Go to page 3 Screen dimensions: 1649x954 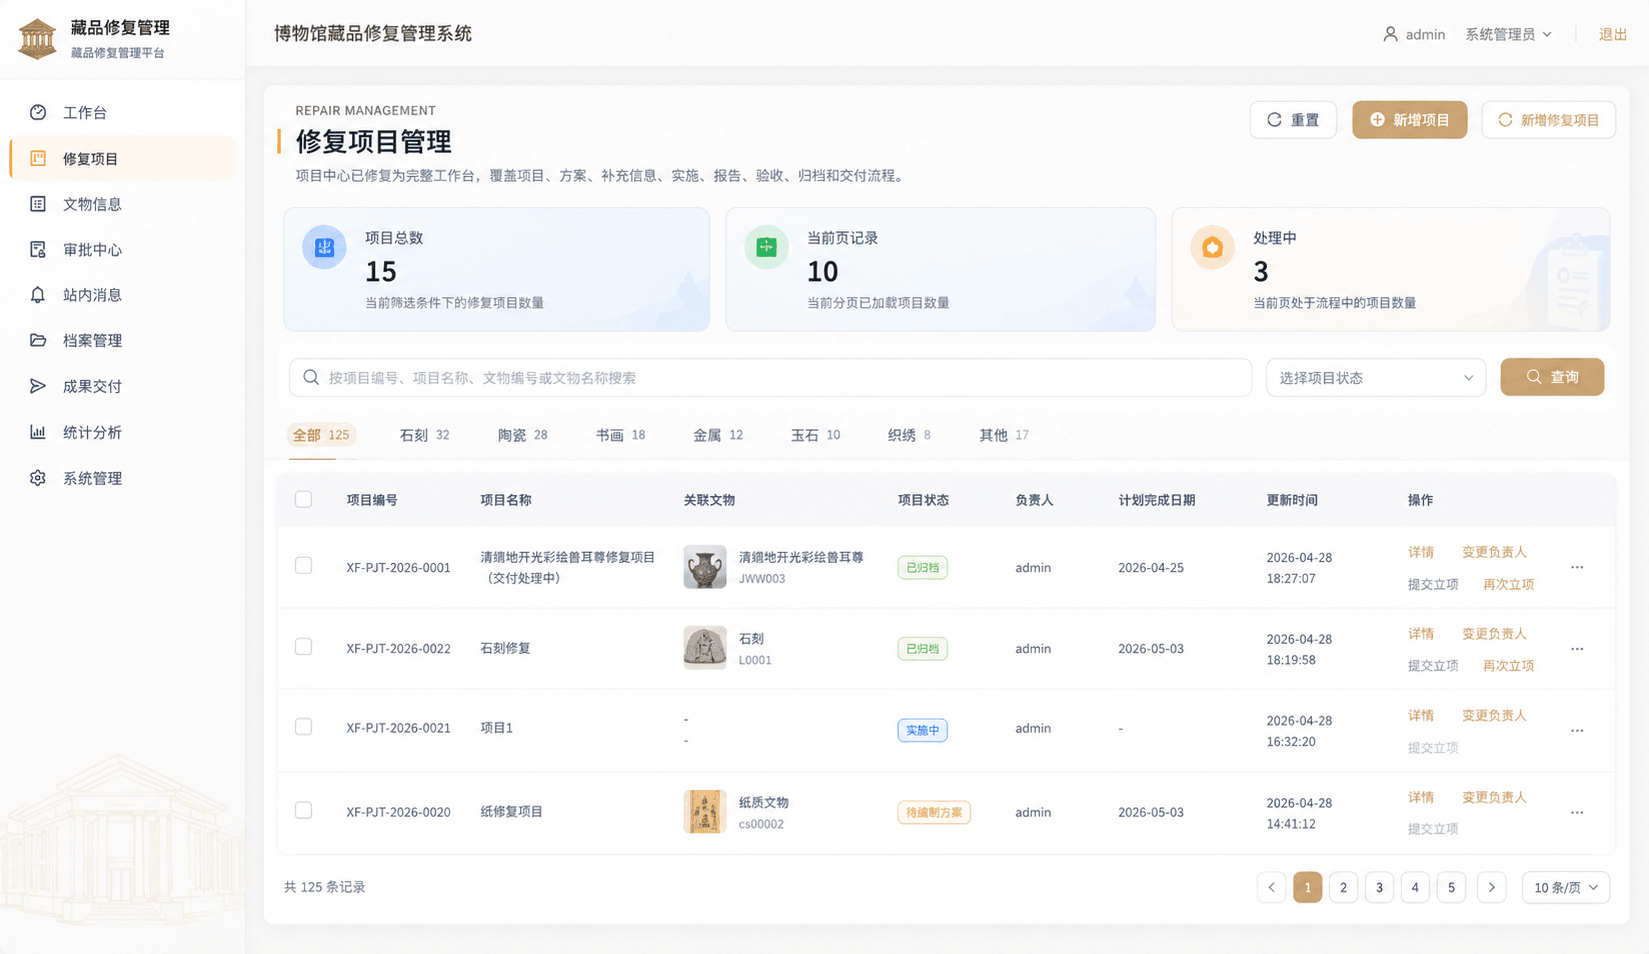click(1379, 887)
